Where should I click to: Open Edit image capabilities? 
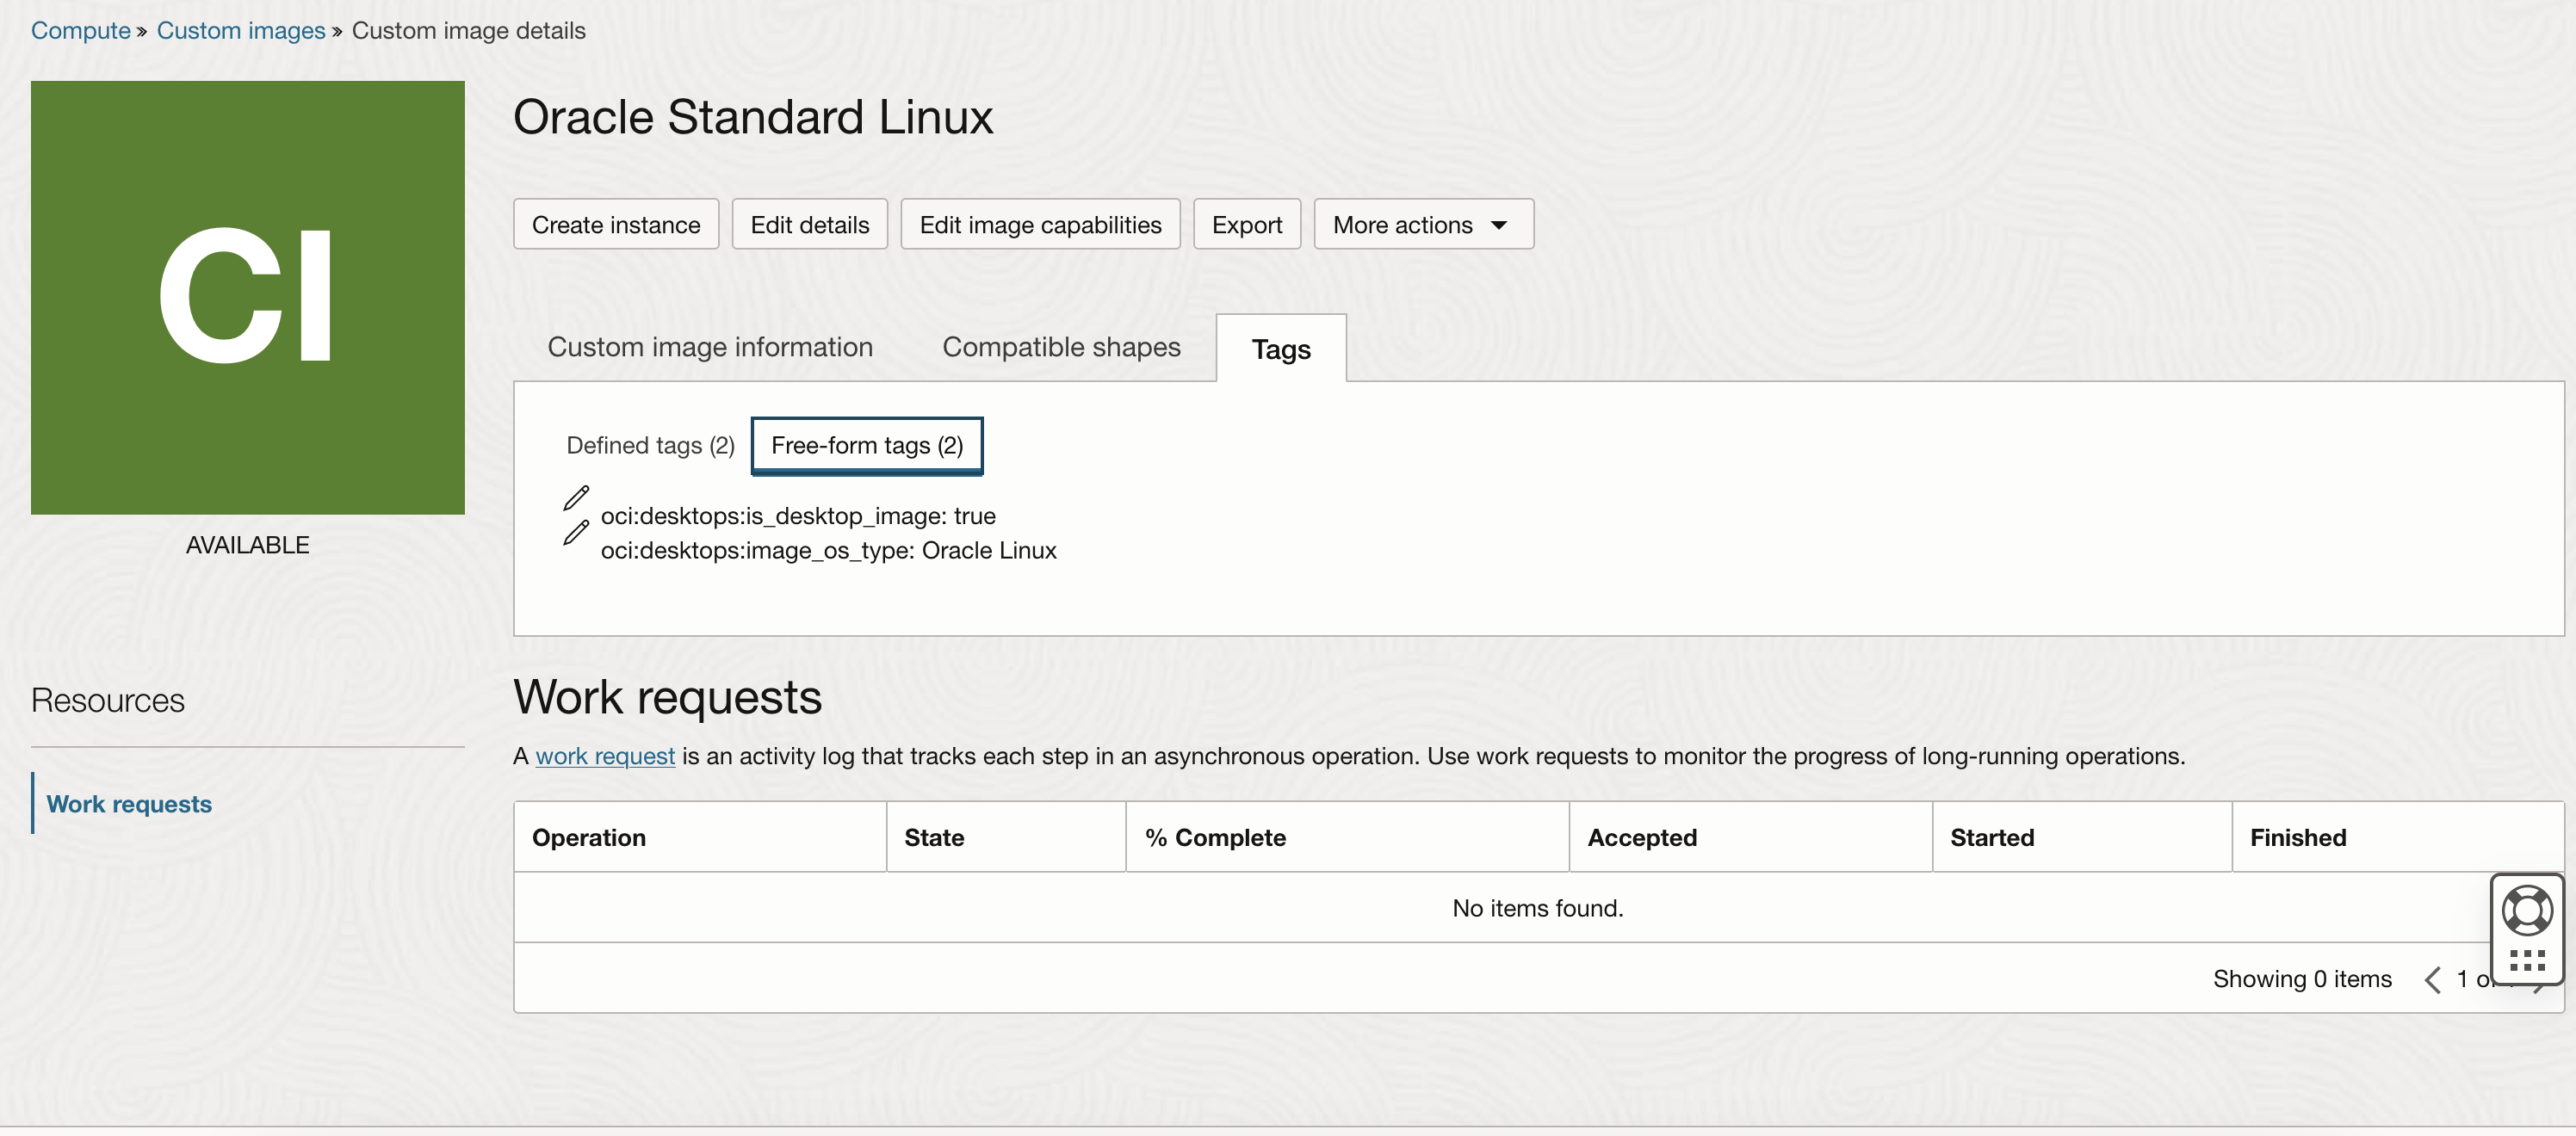click(1040, 225)
